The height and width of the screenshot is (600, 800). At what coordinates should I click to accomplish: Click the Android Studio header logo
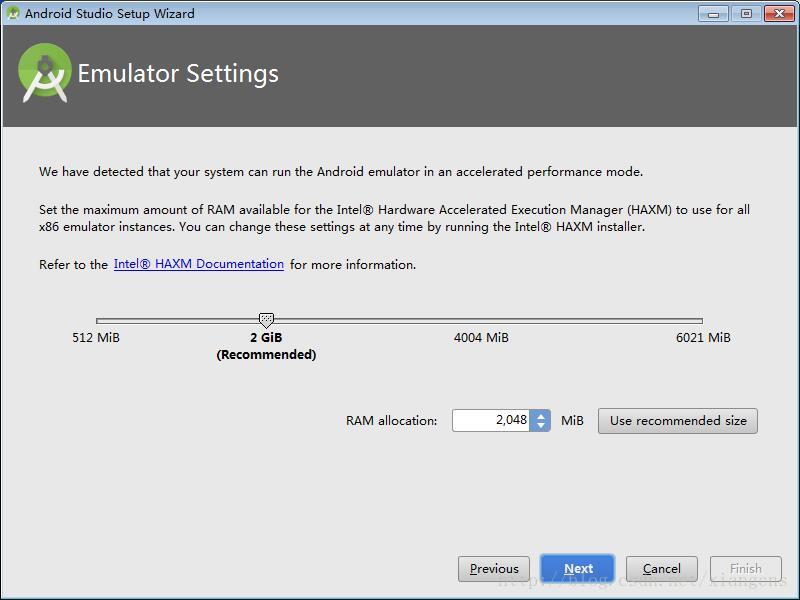pyautogui.click(x=45, y=72)
